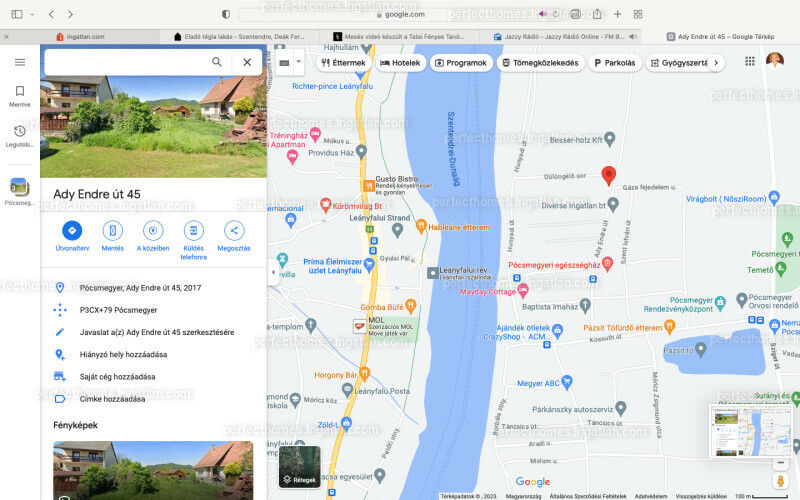Viewport: 800px width, 500px height.
Task: Expand Safari sidebar dropdown chevron
Action: pyautogui.click(x=32, y=14)
